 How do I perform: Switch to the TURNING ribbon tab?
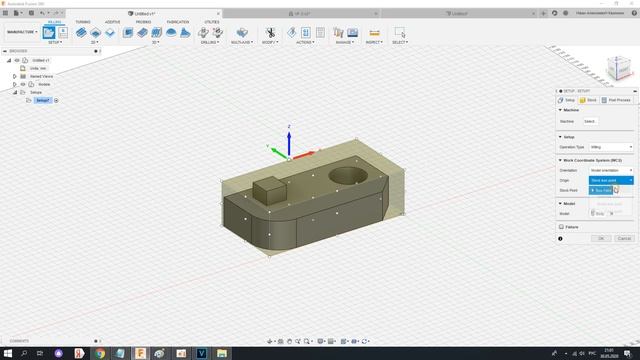click(x=83, y=22)
